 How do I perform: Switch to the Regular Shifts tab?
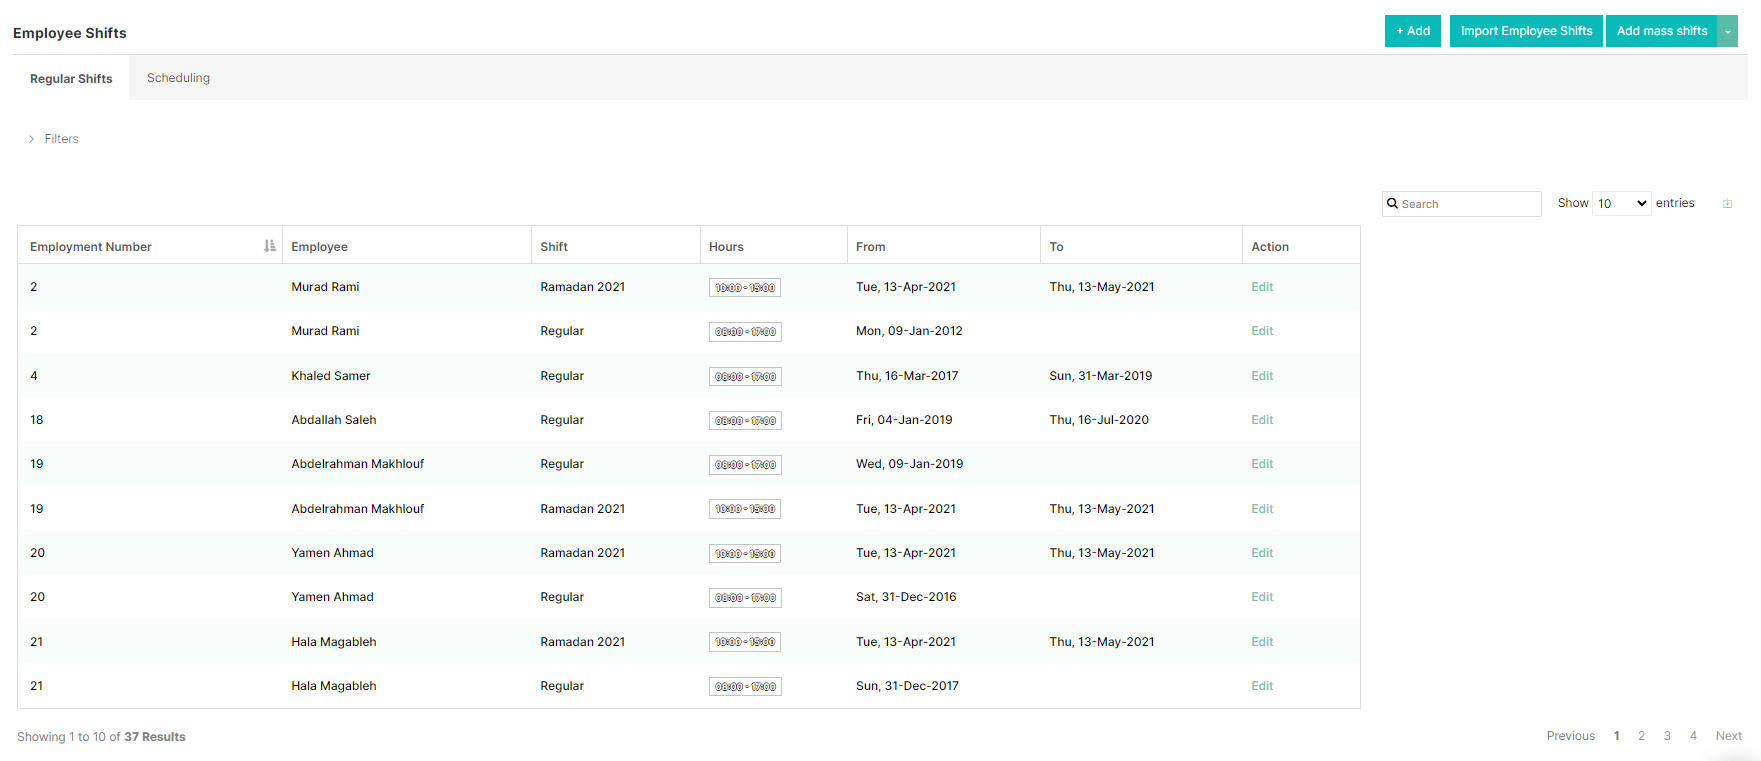click(71, 78)
